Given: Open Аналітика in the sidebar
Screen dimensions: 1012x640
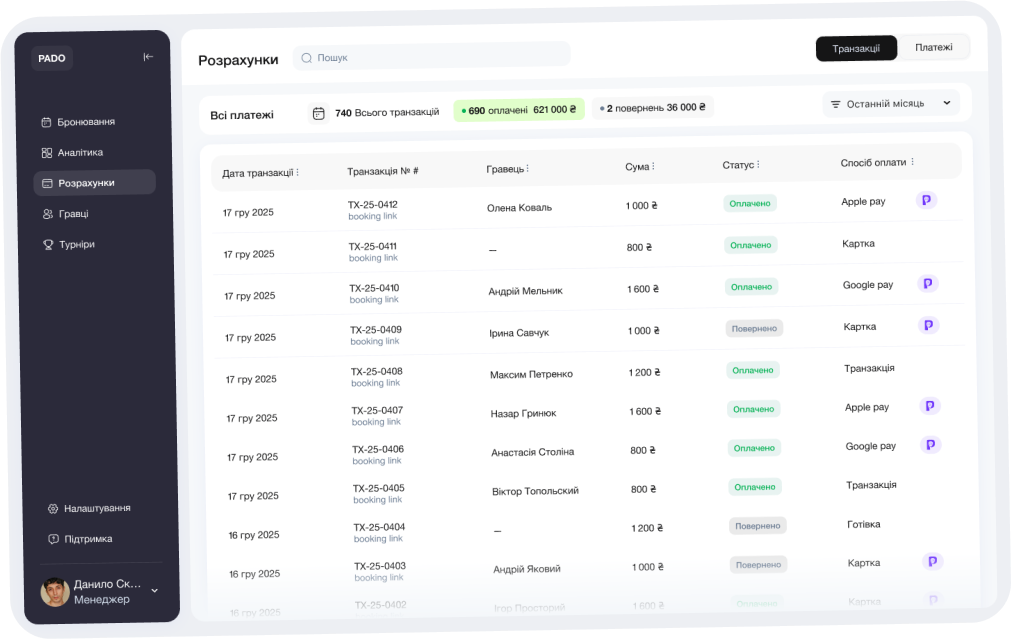Looking at the screenshot, I should click(80, 152).
